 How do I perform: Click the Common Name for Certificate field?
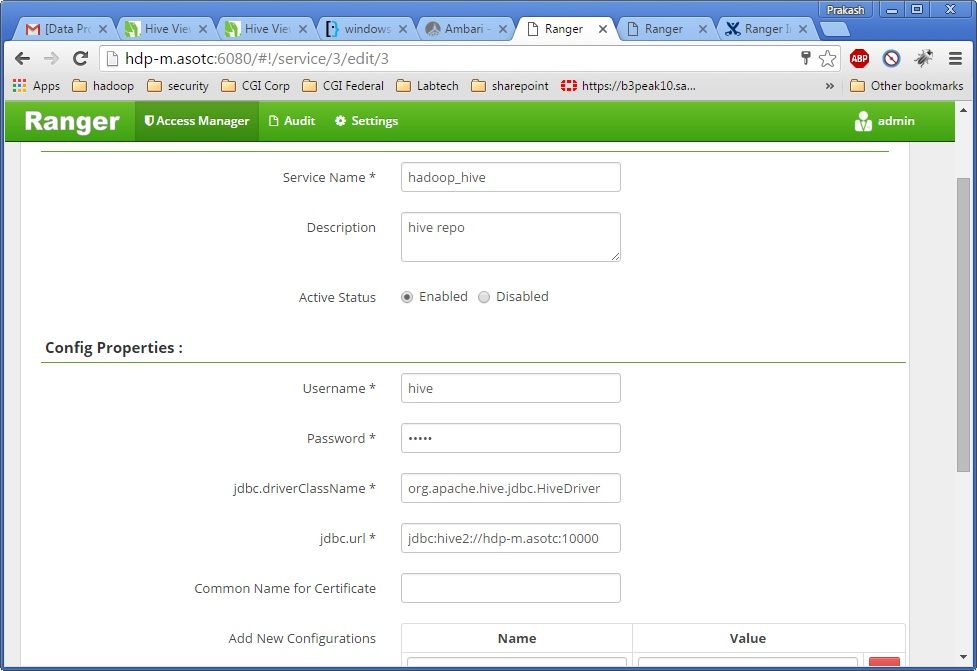(x=510, y=588)
